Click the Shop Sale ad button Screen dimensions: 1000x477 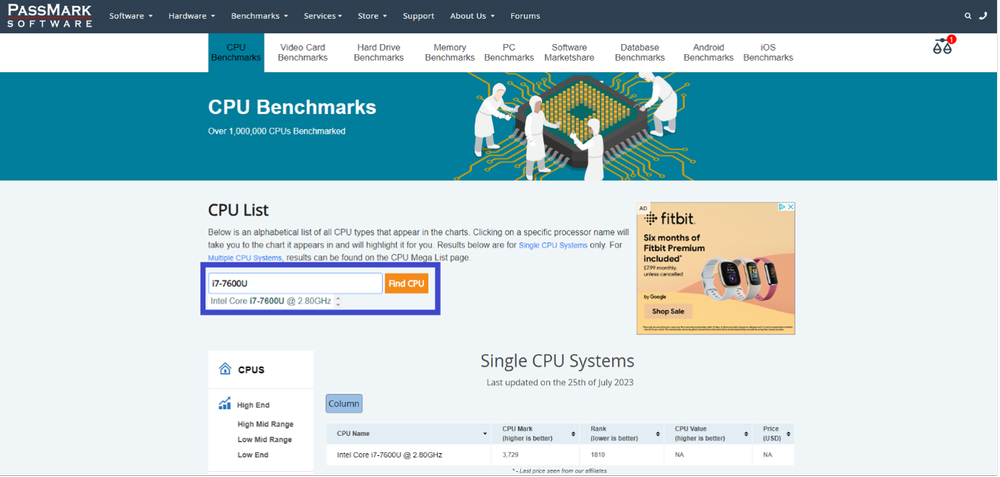668,311
